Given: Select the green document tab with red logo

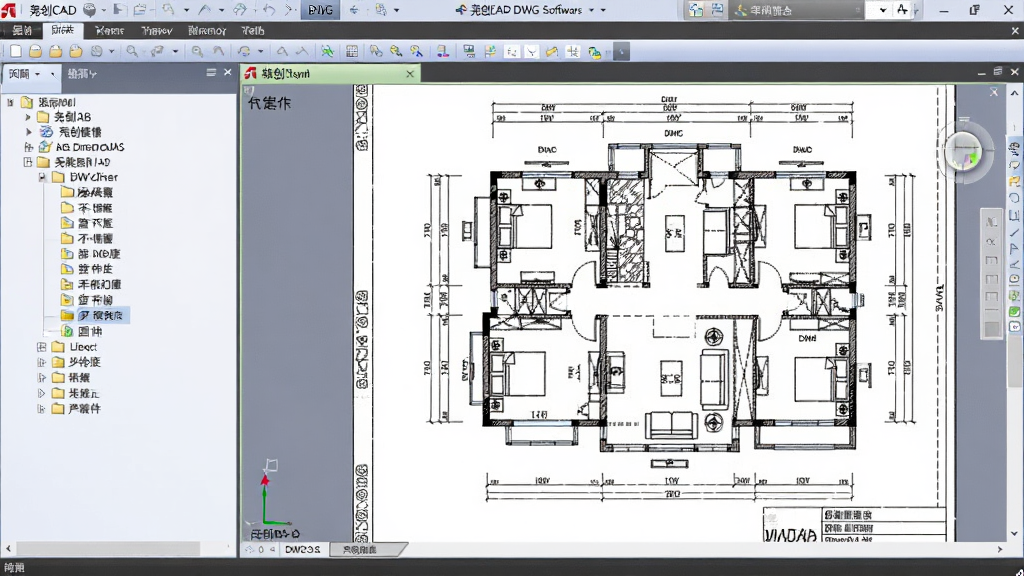Looking at the screenshot, I should [330, 74].
